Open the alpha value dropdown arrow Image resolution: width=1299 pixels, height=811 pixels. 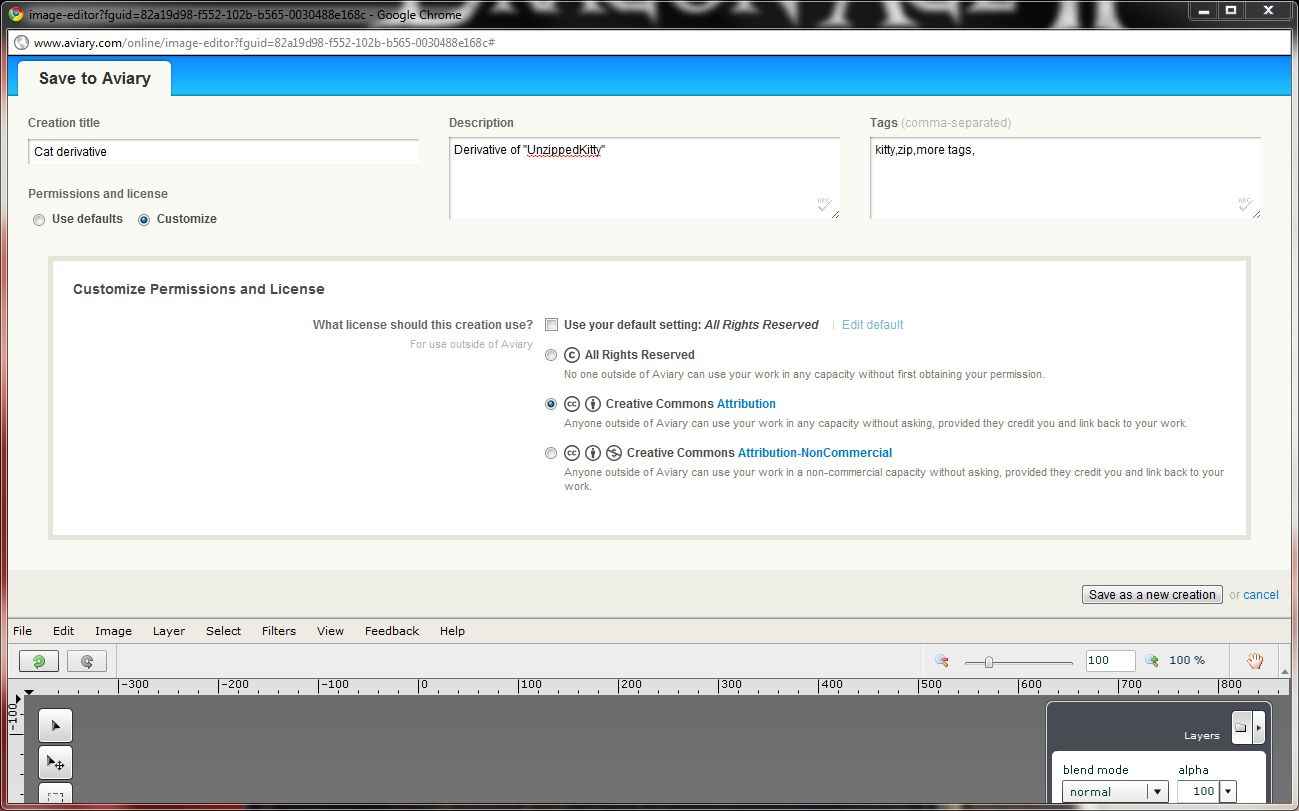pos(1227,792)
